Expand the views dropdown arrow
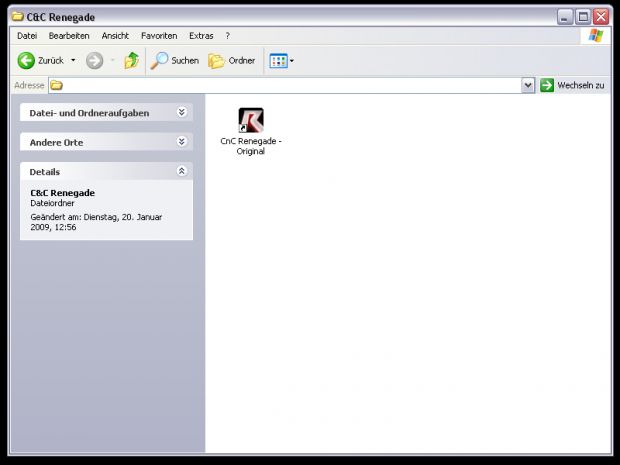This screenshot has width=620, height=465. tap(292, 61)
